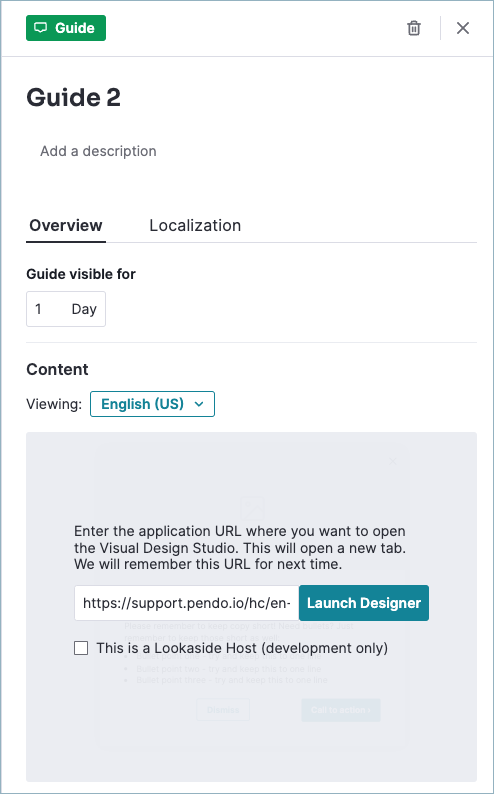
Task: Open the English (US) language dropdown
Action: (152, 404)
